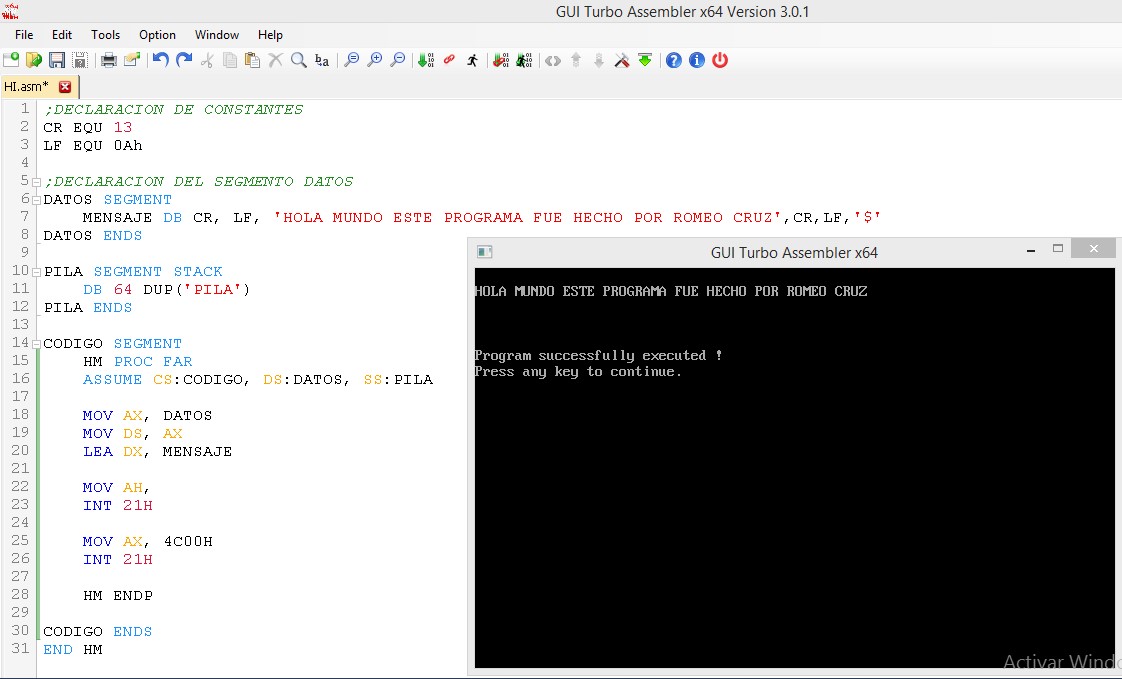Click the zoom in magnifier icon
The width and height of the screenshot is (1122, 679).
[x=374, y=60]
